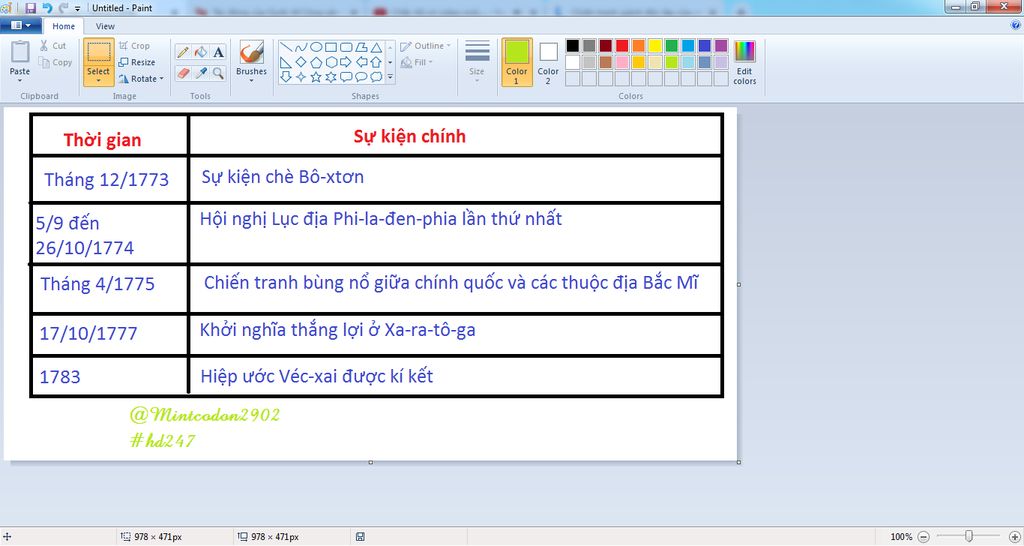Image resolution: width=1024 pixels, height=546 pixels.
Task: Click the Zoom in plus button
Action: coord(1014,537)
